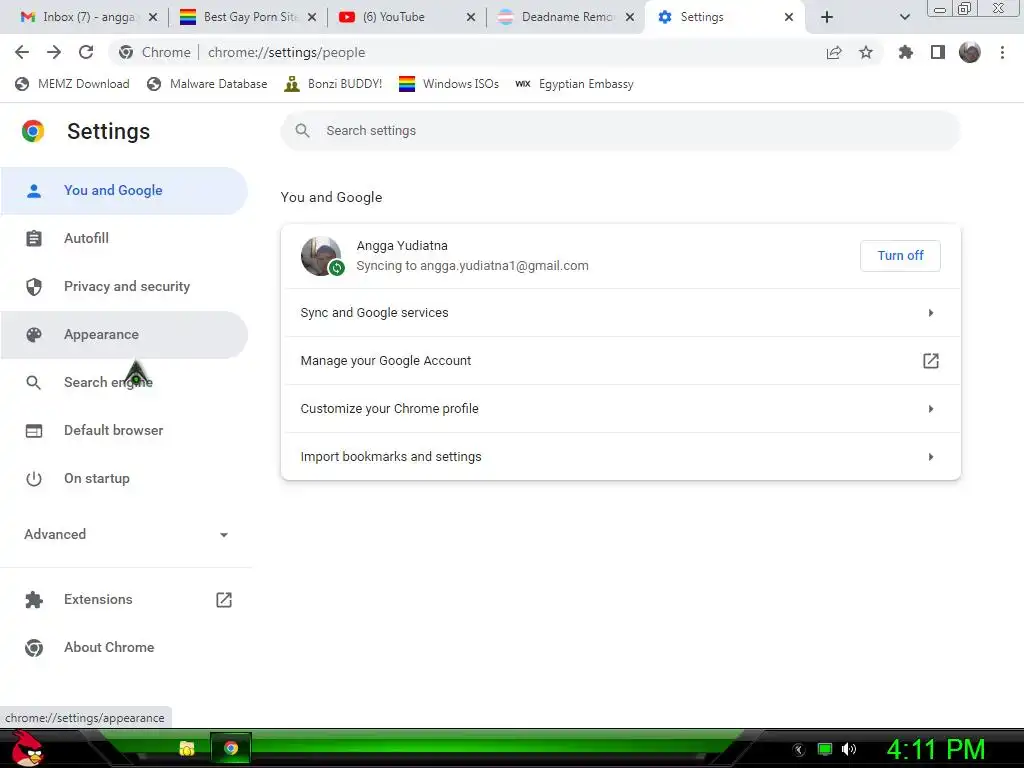Click the Extensions external link icon
Image resolution: width=1024 pixels, height=768 pixels.
coord(224,600)
